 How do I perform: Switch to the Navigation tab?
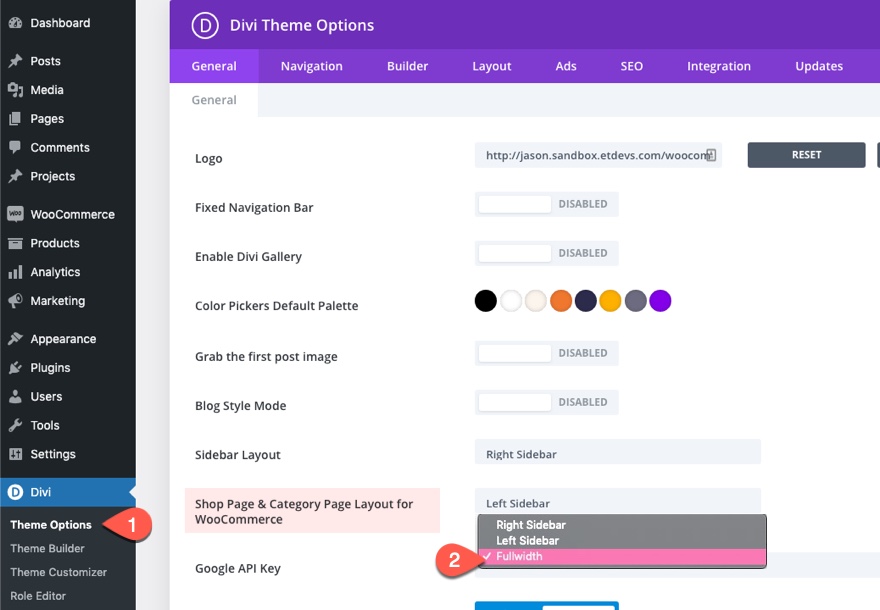[311, 66]
